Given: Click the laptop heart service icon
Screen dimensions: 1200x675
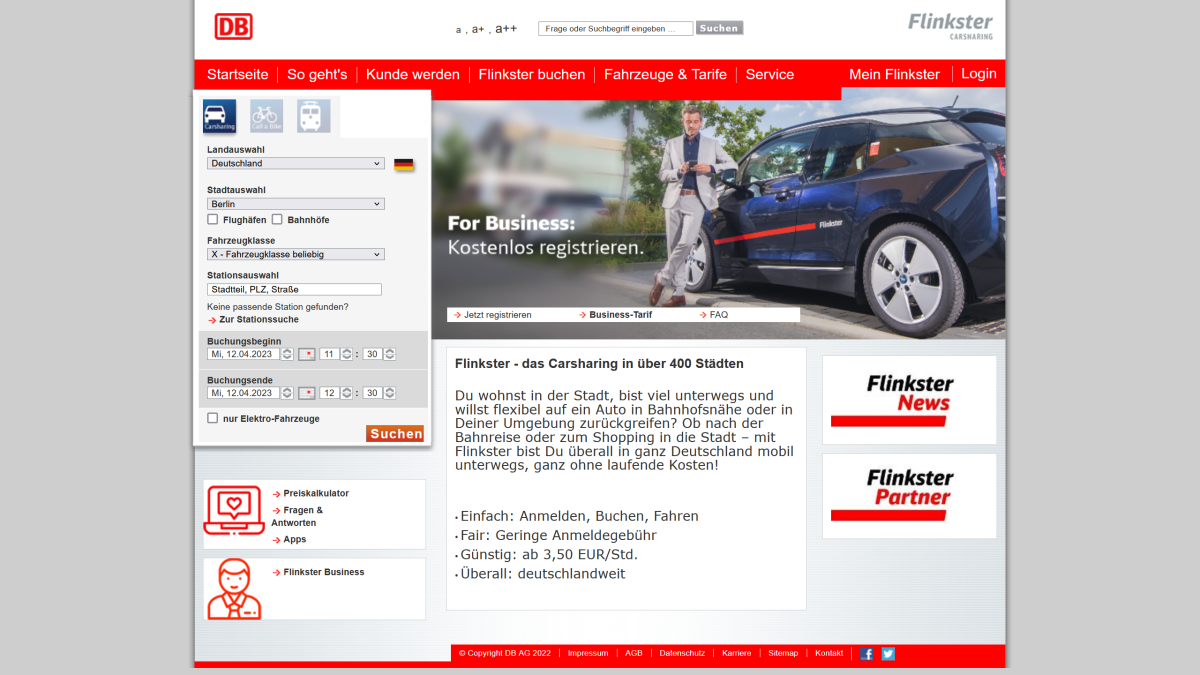Looking at the screenshot, I should click(234, 511).
